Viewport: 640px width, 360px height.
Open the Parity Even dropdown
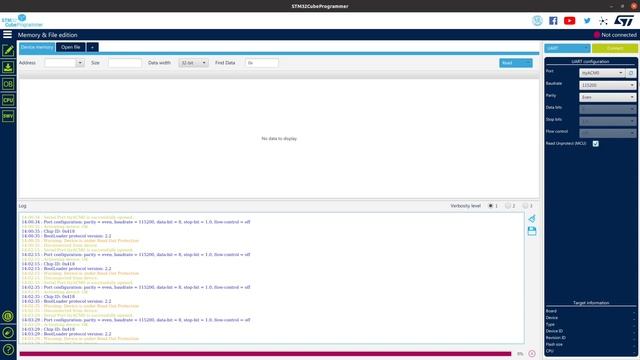coord(607,97)
